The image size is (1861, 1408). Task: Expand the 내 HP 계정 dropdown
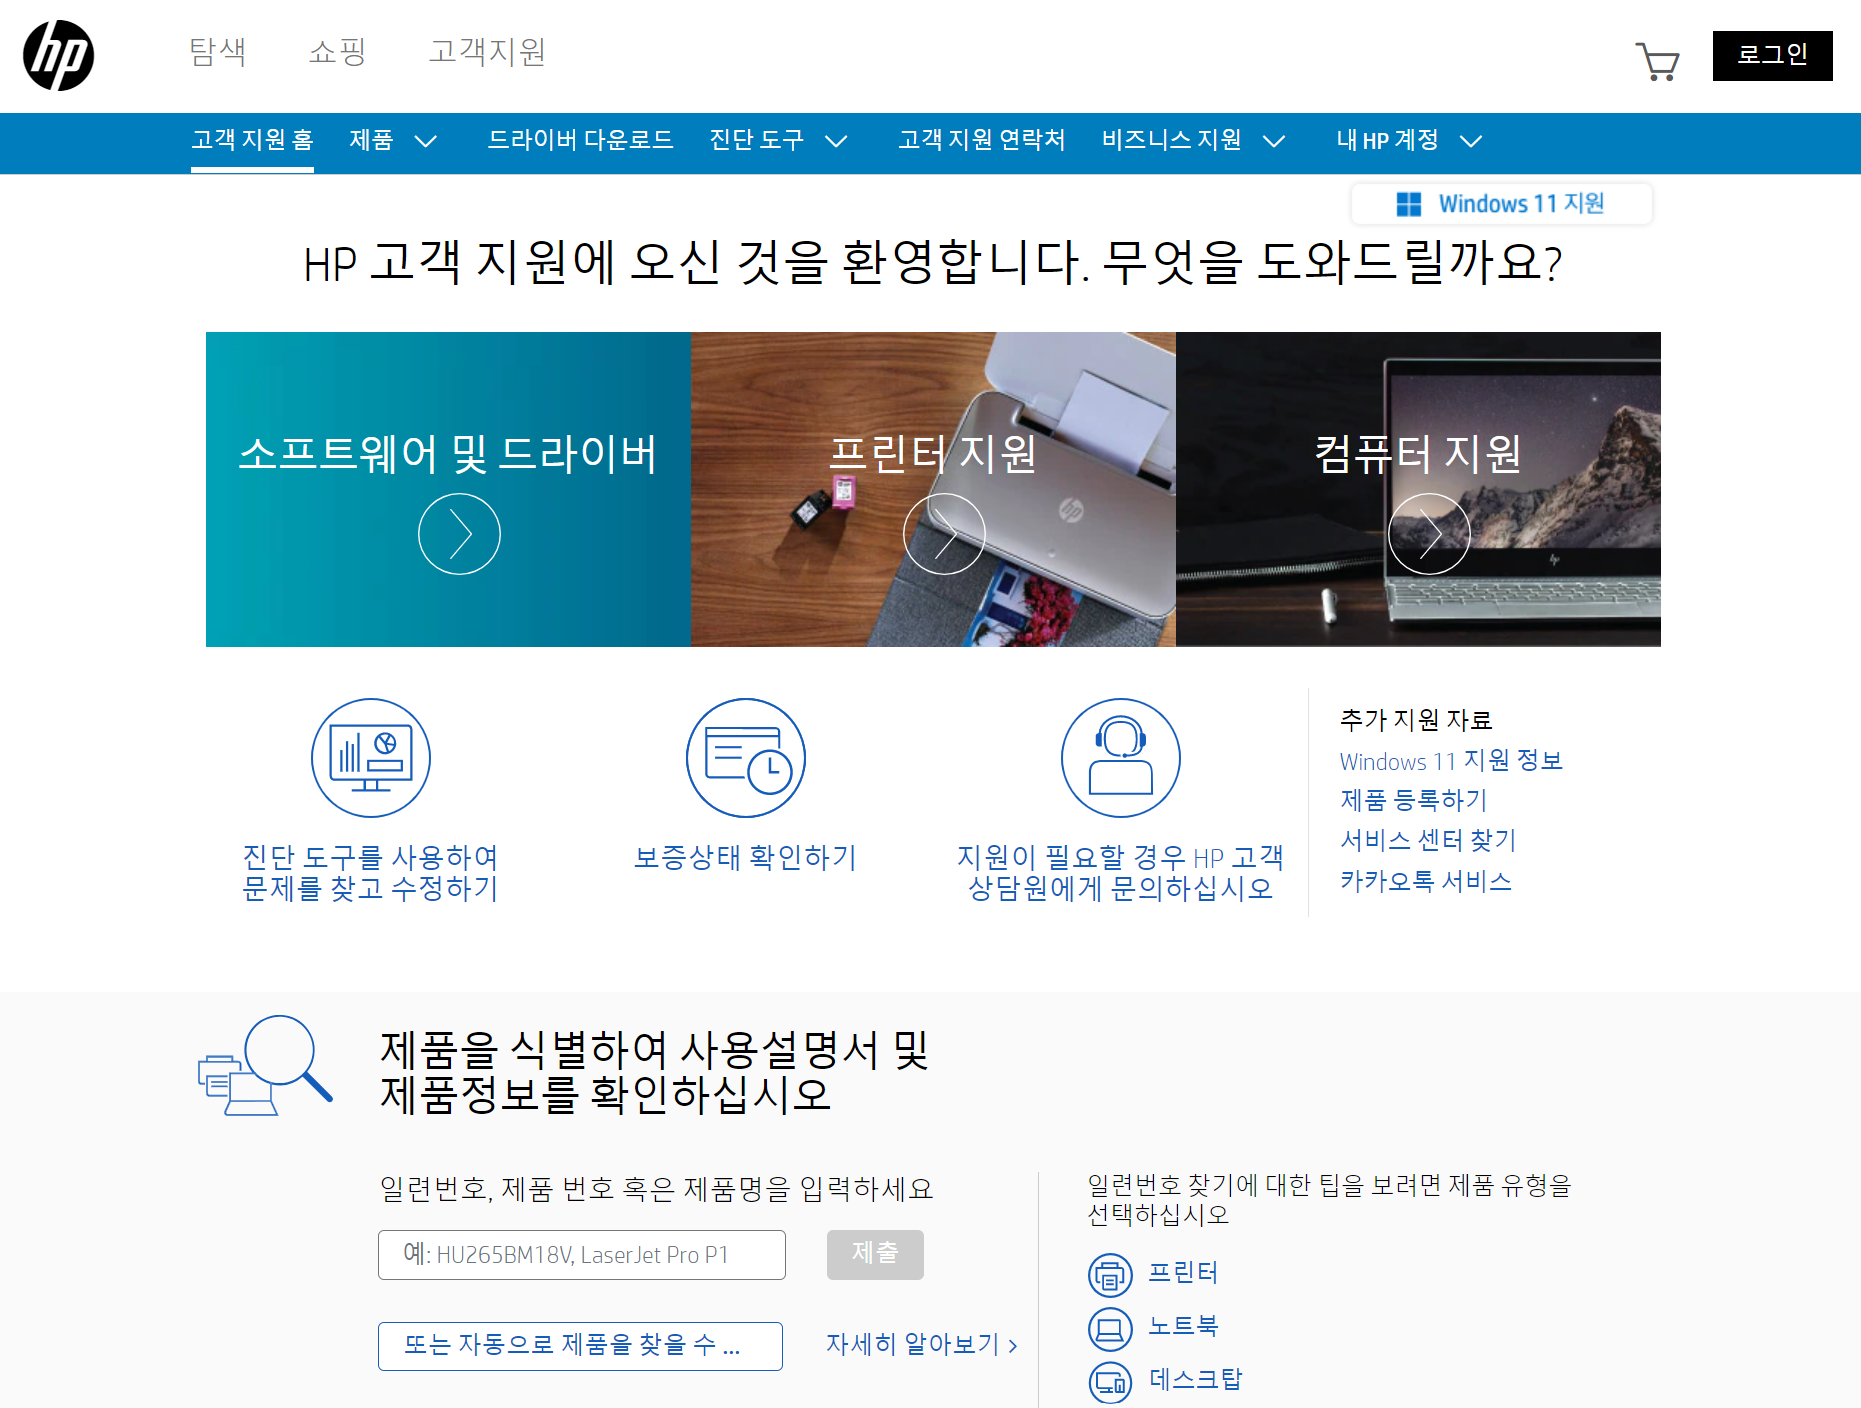(x=1407, y=141)
